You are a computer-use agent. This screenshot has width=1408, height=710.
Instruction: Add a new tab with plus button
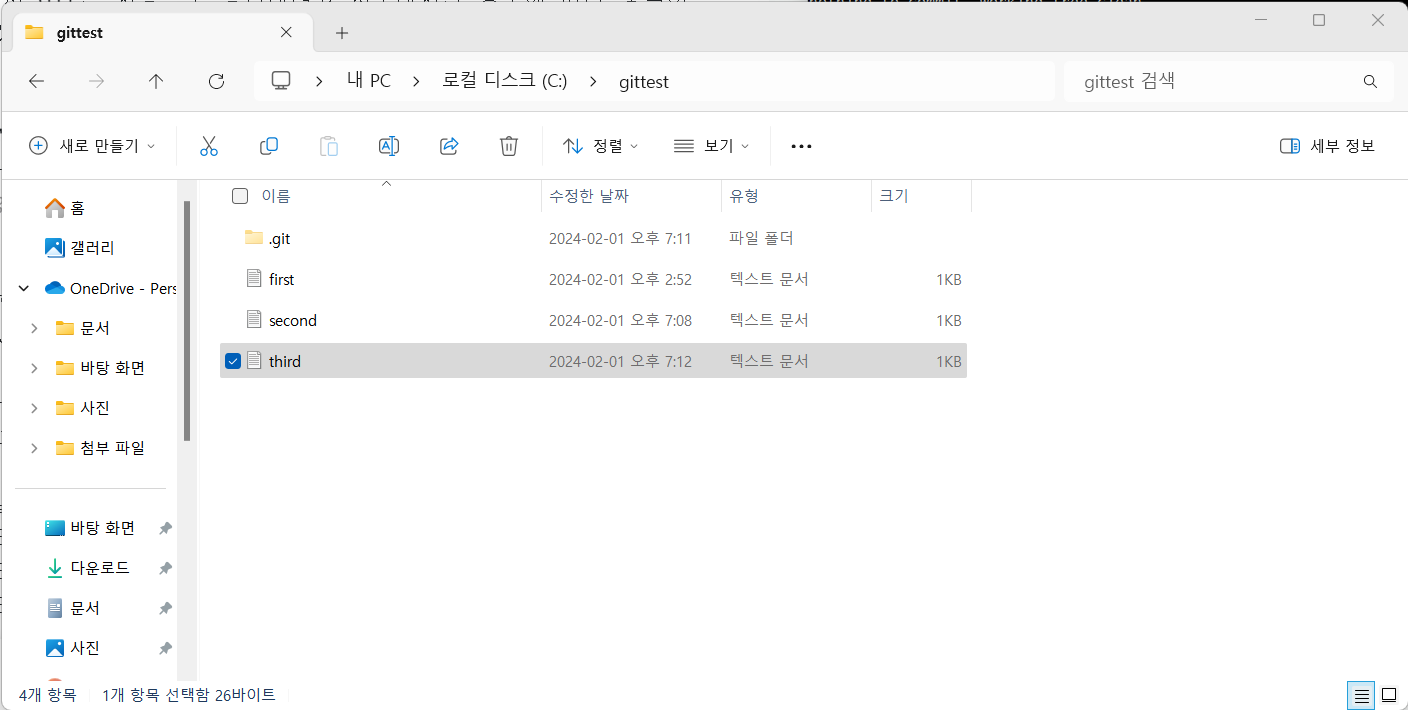tap(342, 33)
